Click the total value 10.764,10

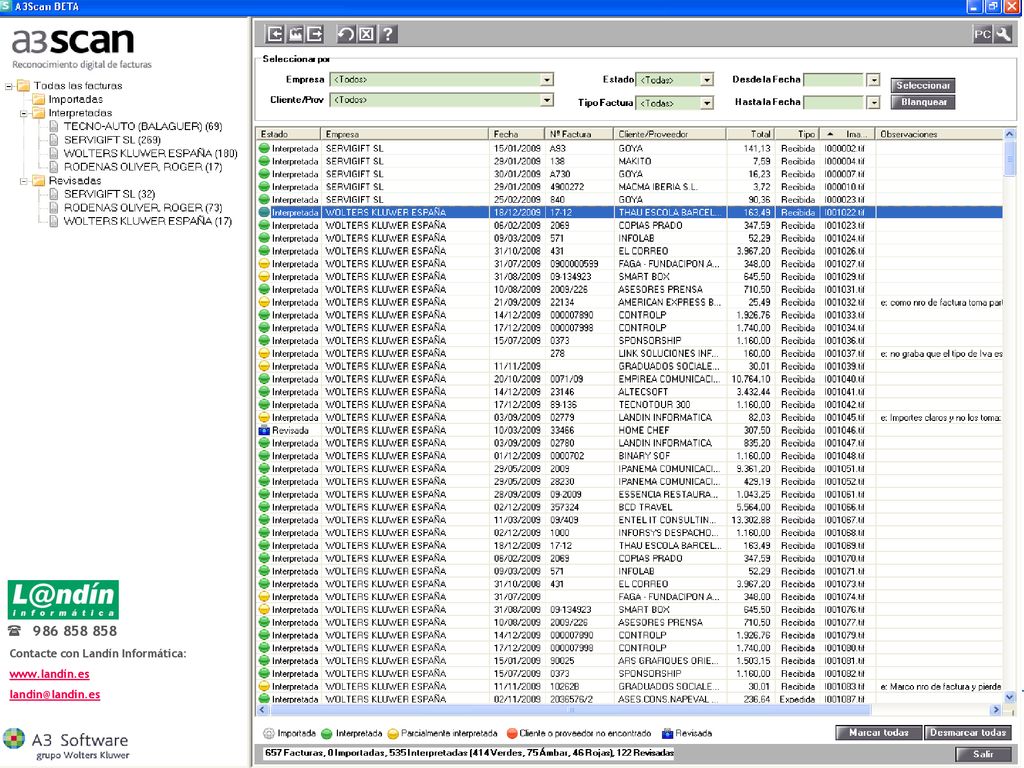tap(751, 379)
